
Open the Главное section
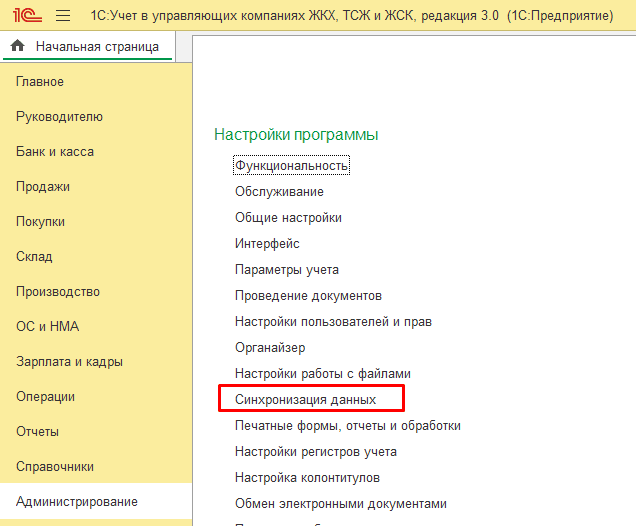(40, 82)
